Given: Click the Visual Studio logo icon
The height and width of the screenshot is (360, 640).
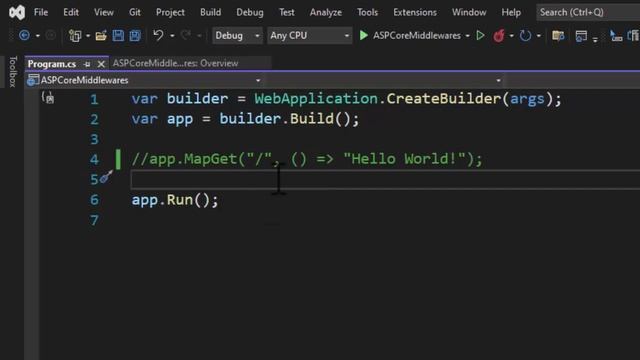Looking at the screenshot, I should coord(17,13).
